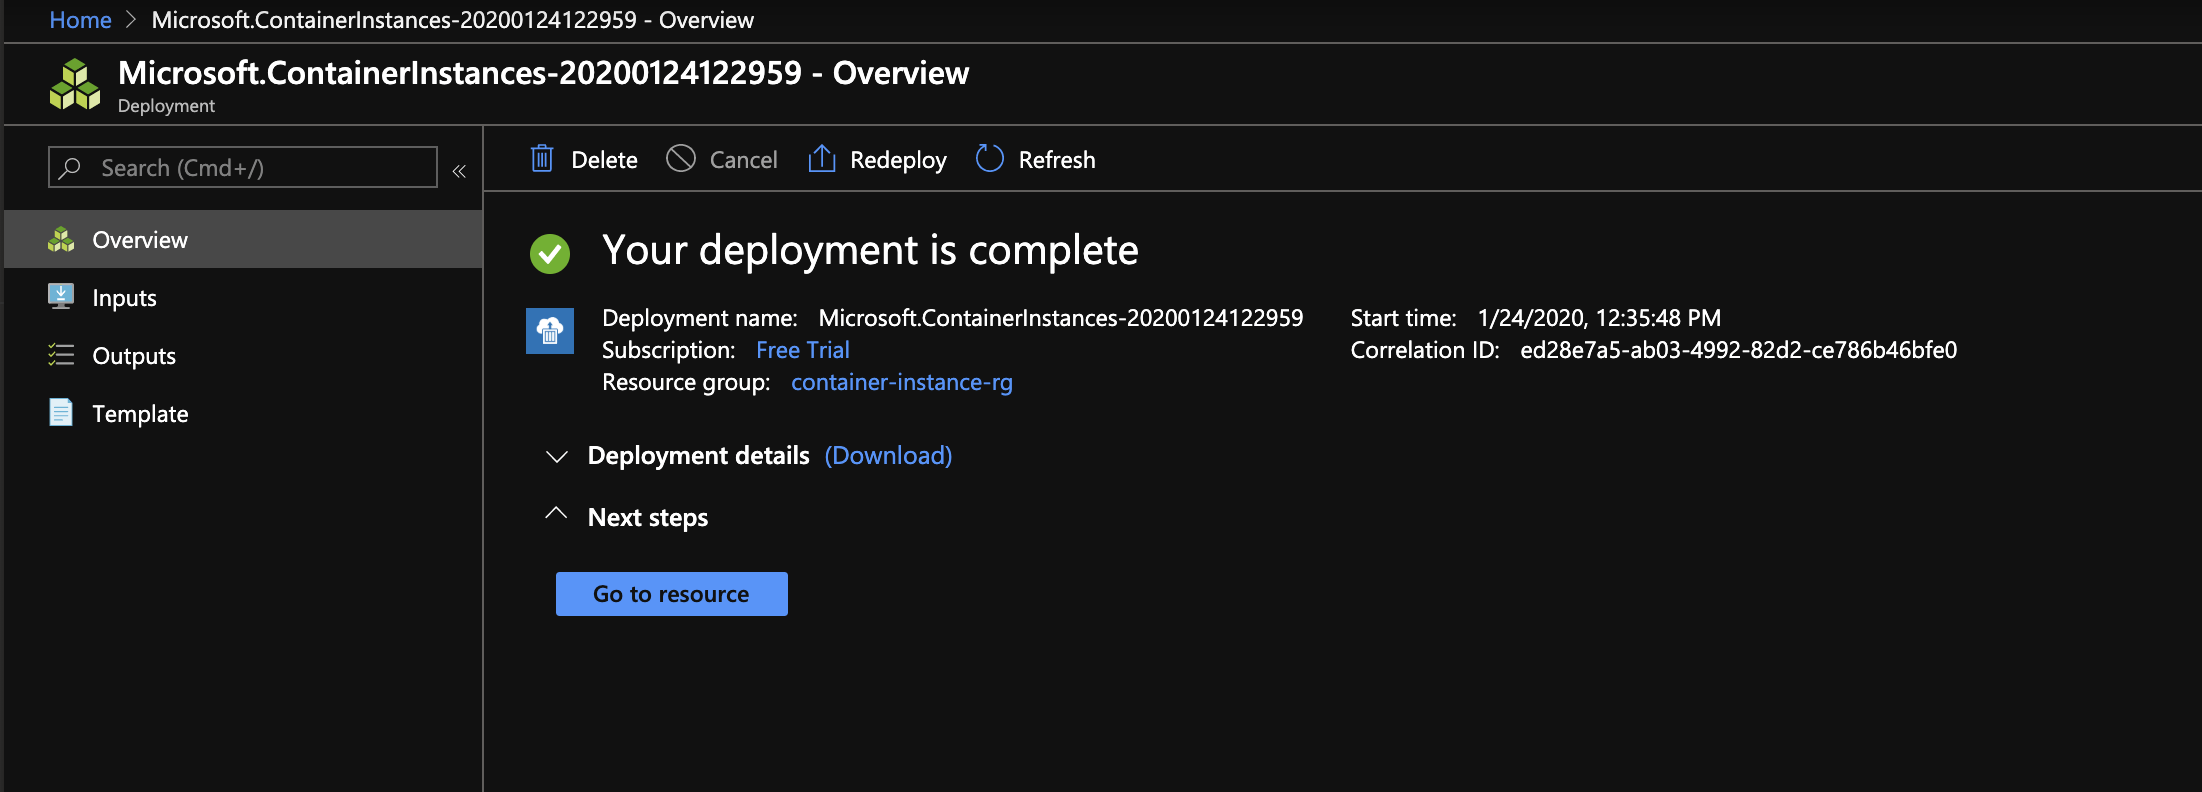Image resolution: width=2202 pixels, height=792 pixels.
Task: Click the 'Your deployment is complete' heading
Action: pyautogui.click(x=870, y=250)
